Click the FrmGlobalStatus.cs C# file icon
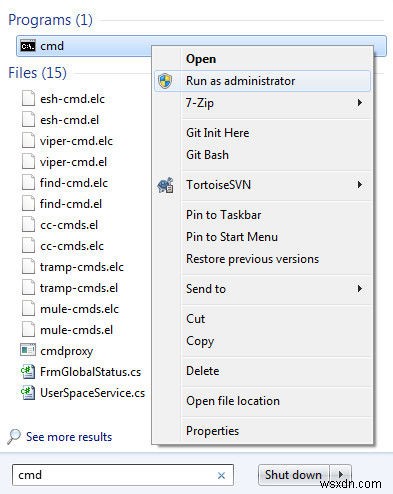Screen dimensions: 393x494 point(28,372)
